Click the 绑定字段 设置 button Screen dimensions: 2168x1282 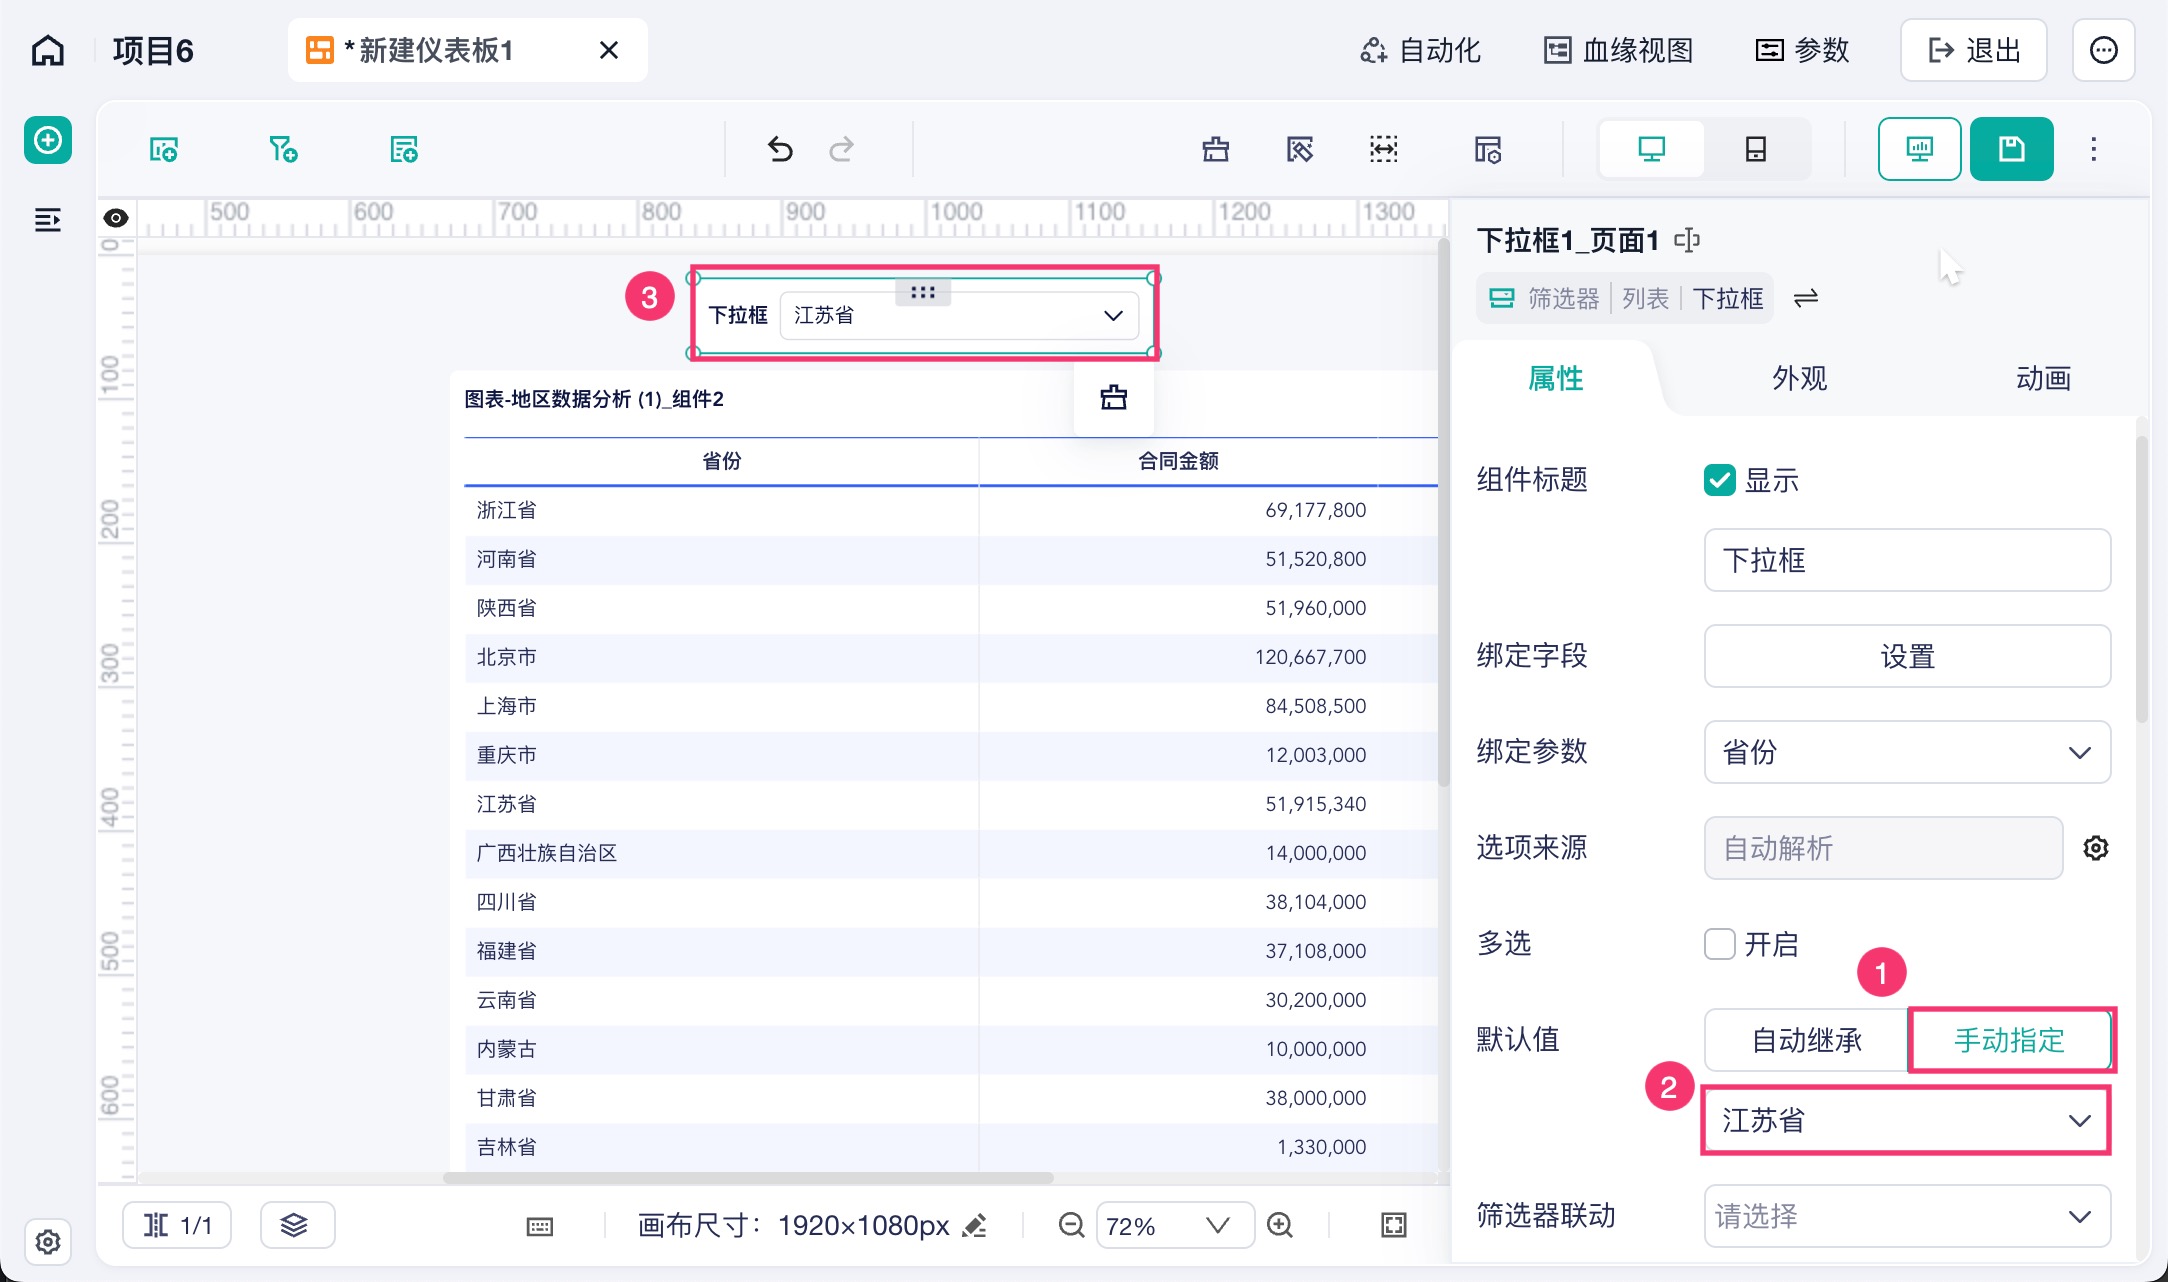pos(1907,656)
